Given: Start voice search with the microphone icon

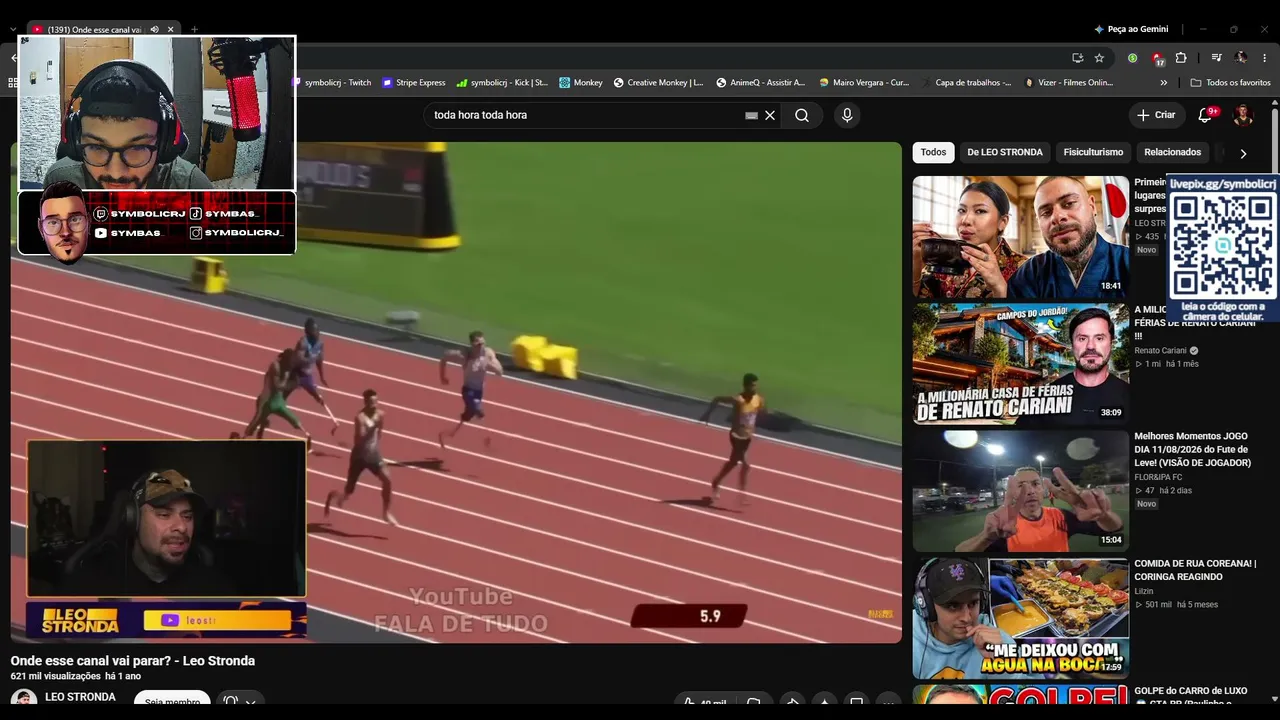Looking at the screenshot, I should click(x=847, y=115).
